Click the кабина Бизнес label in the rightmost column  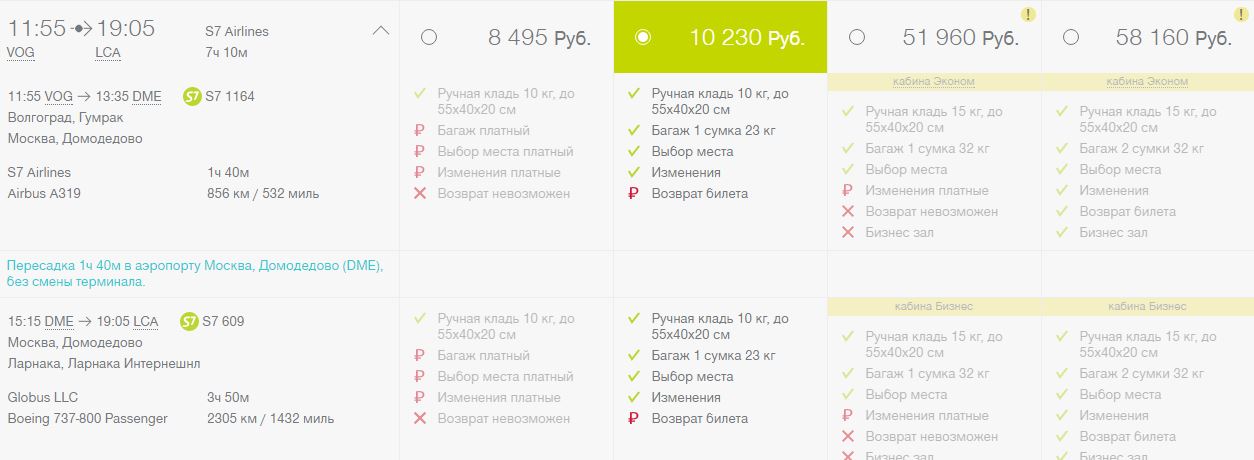click(x=1147, y=306)
